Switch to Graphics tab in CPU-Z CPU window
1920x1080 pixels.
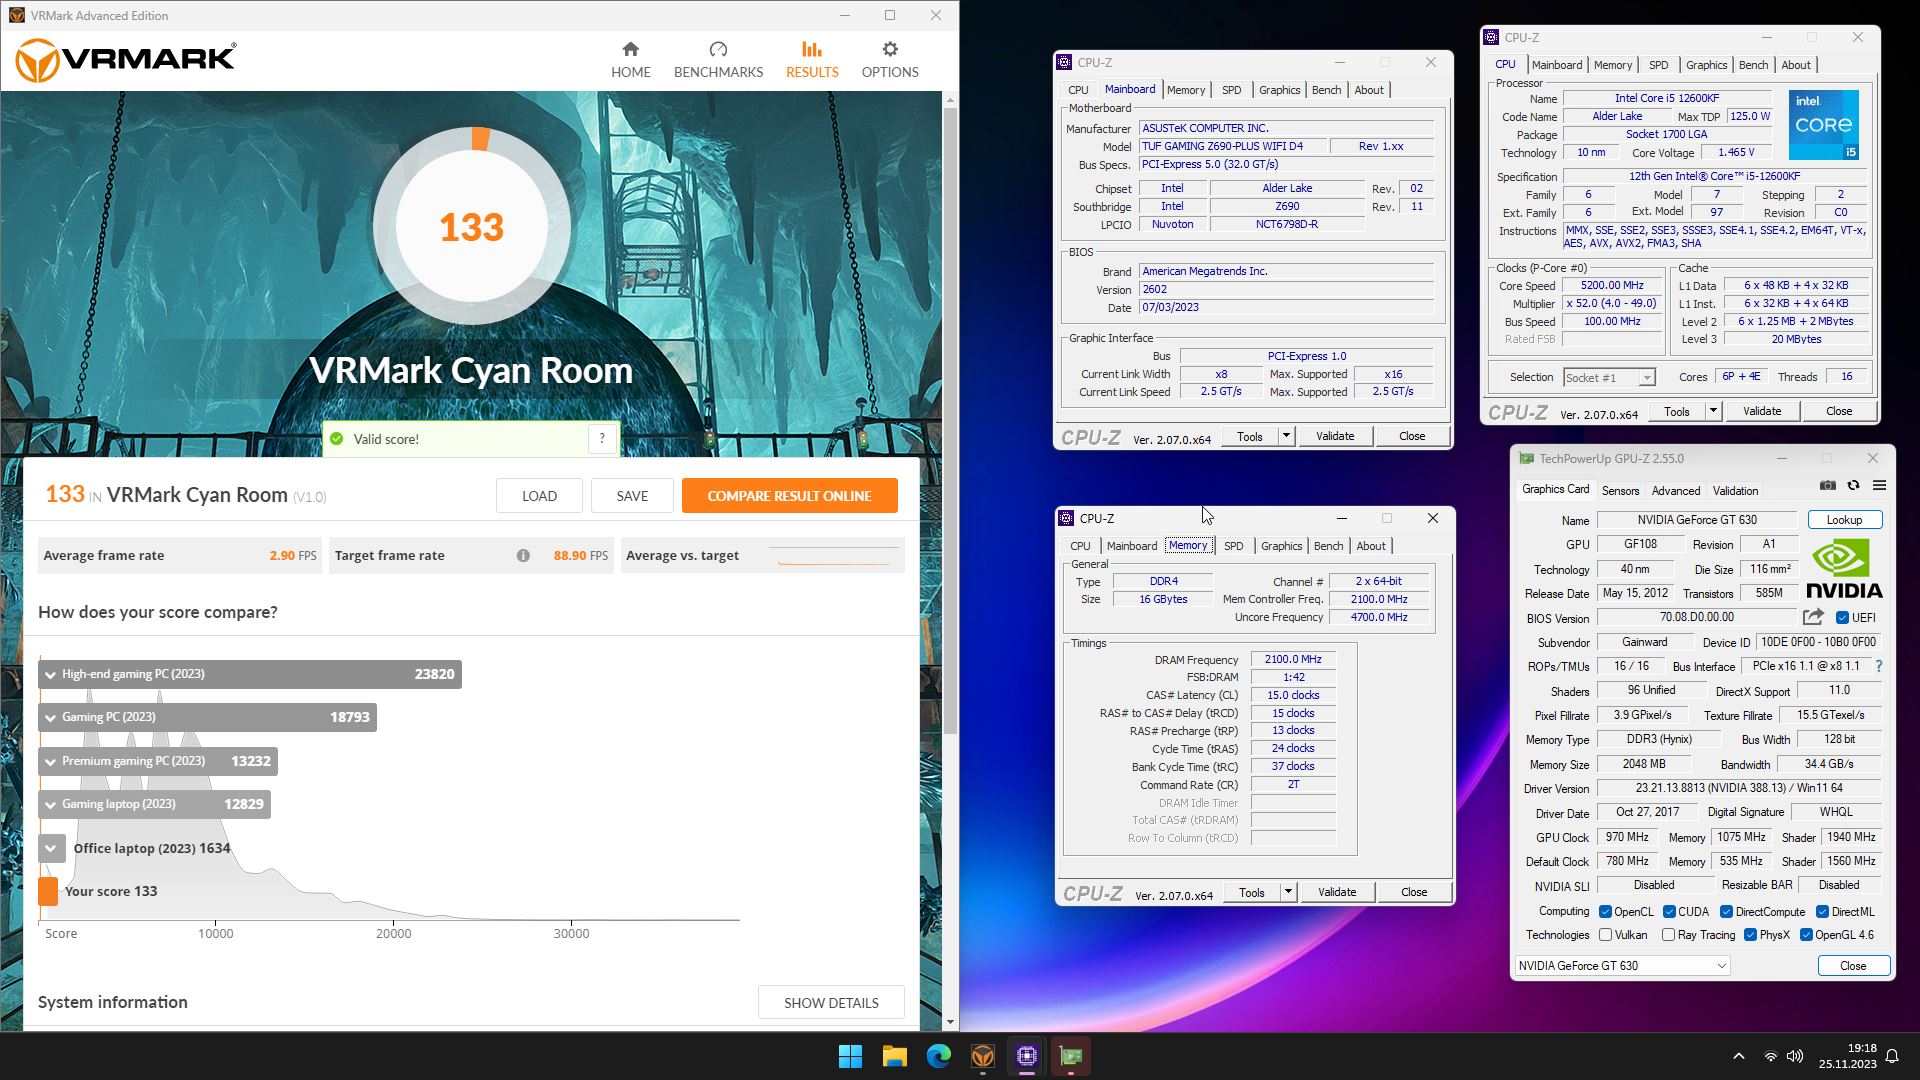pos(1706,65)
